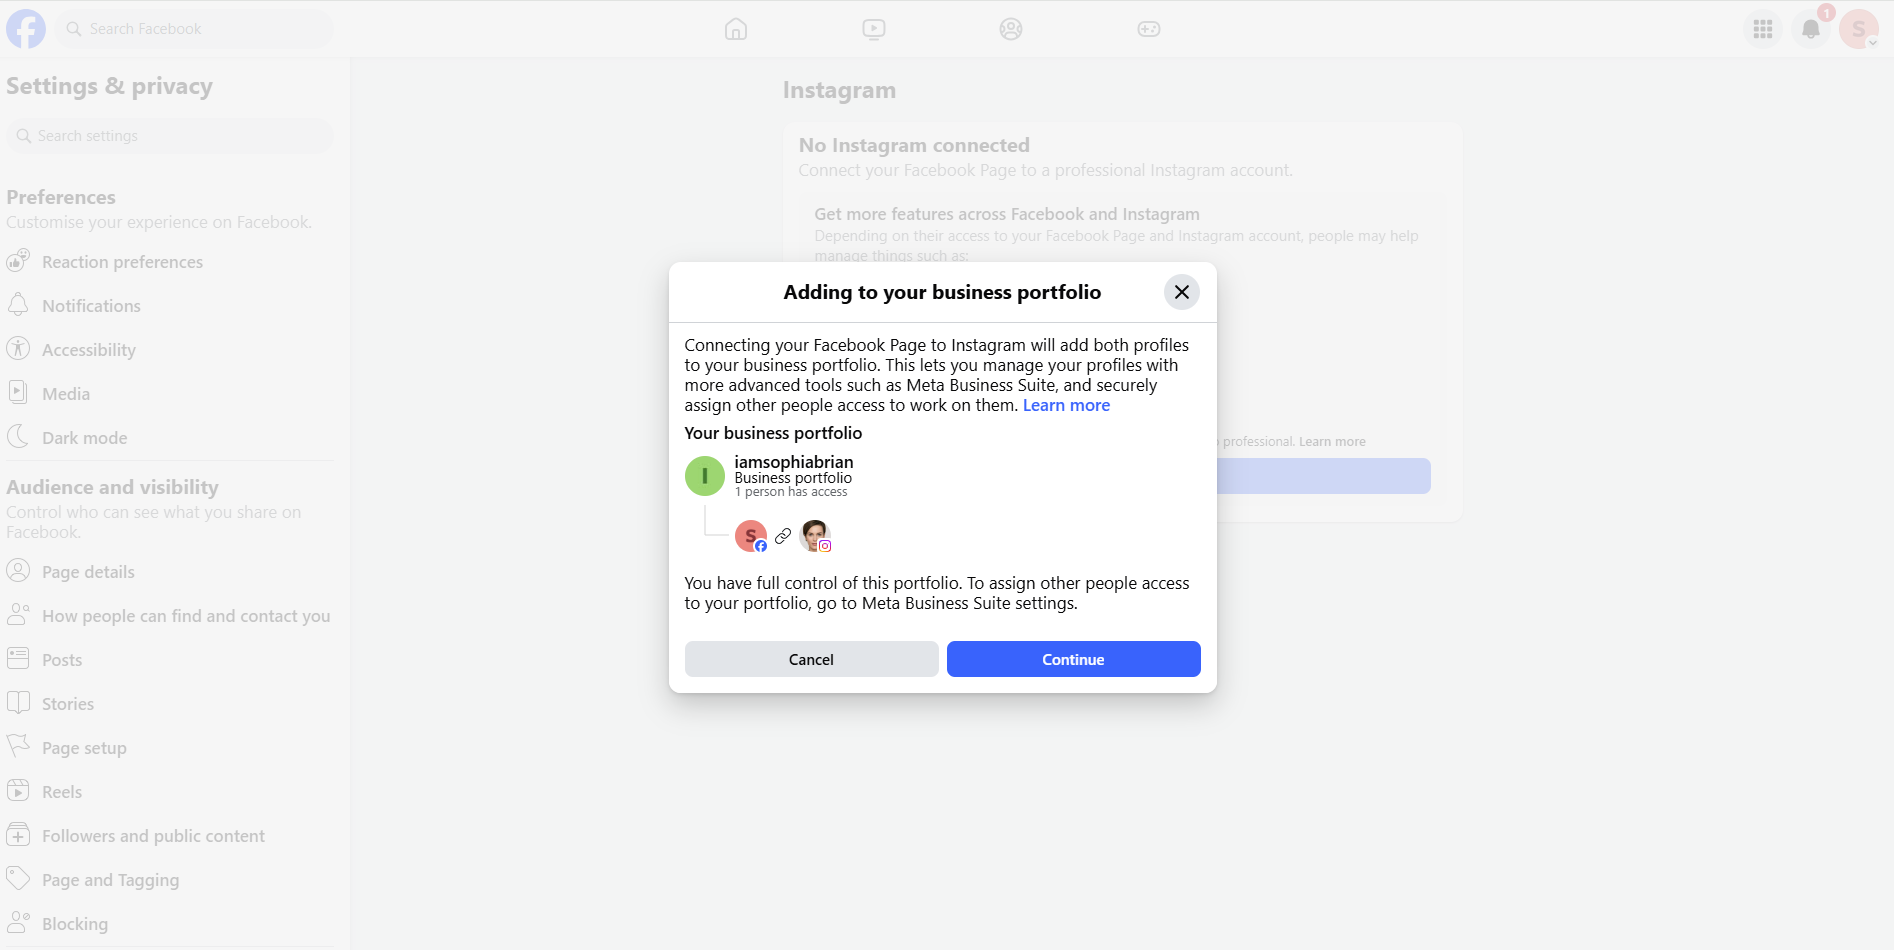Click the Page setup flag icon
Screen dimensions: 1894x950
coord(18,746)
